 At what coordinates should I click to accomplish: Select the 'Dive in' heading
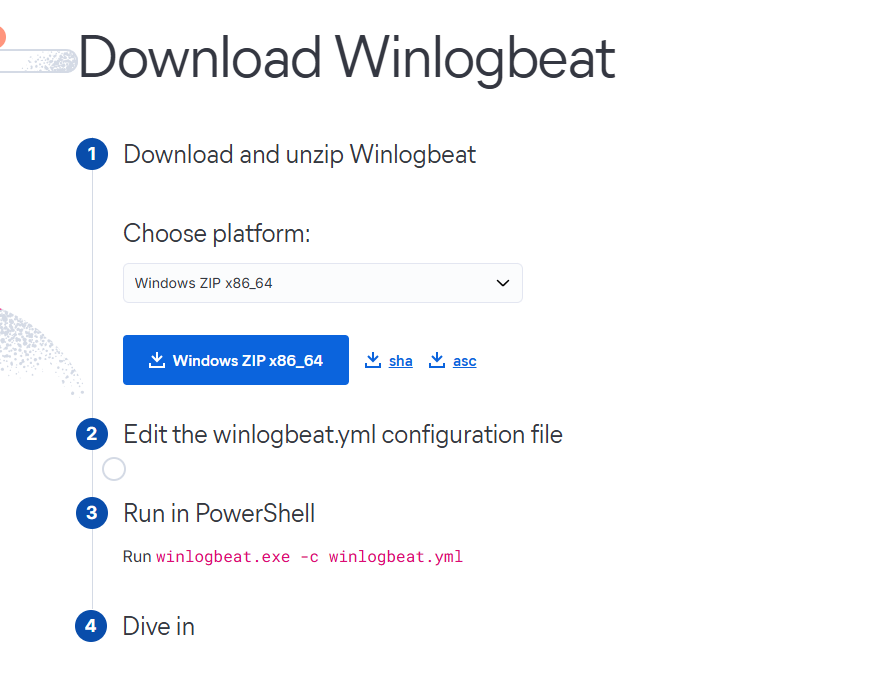tap(159, 626)
